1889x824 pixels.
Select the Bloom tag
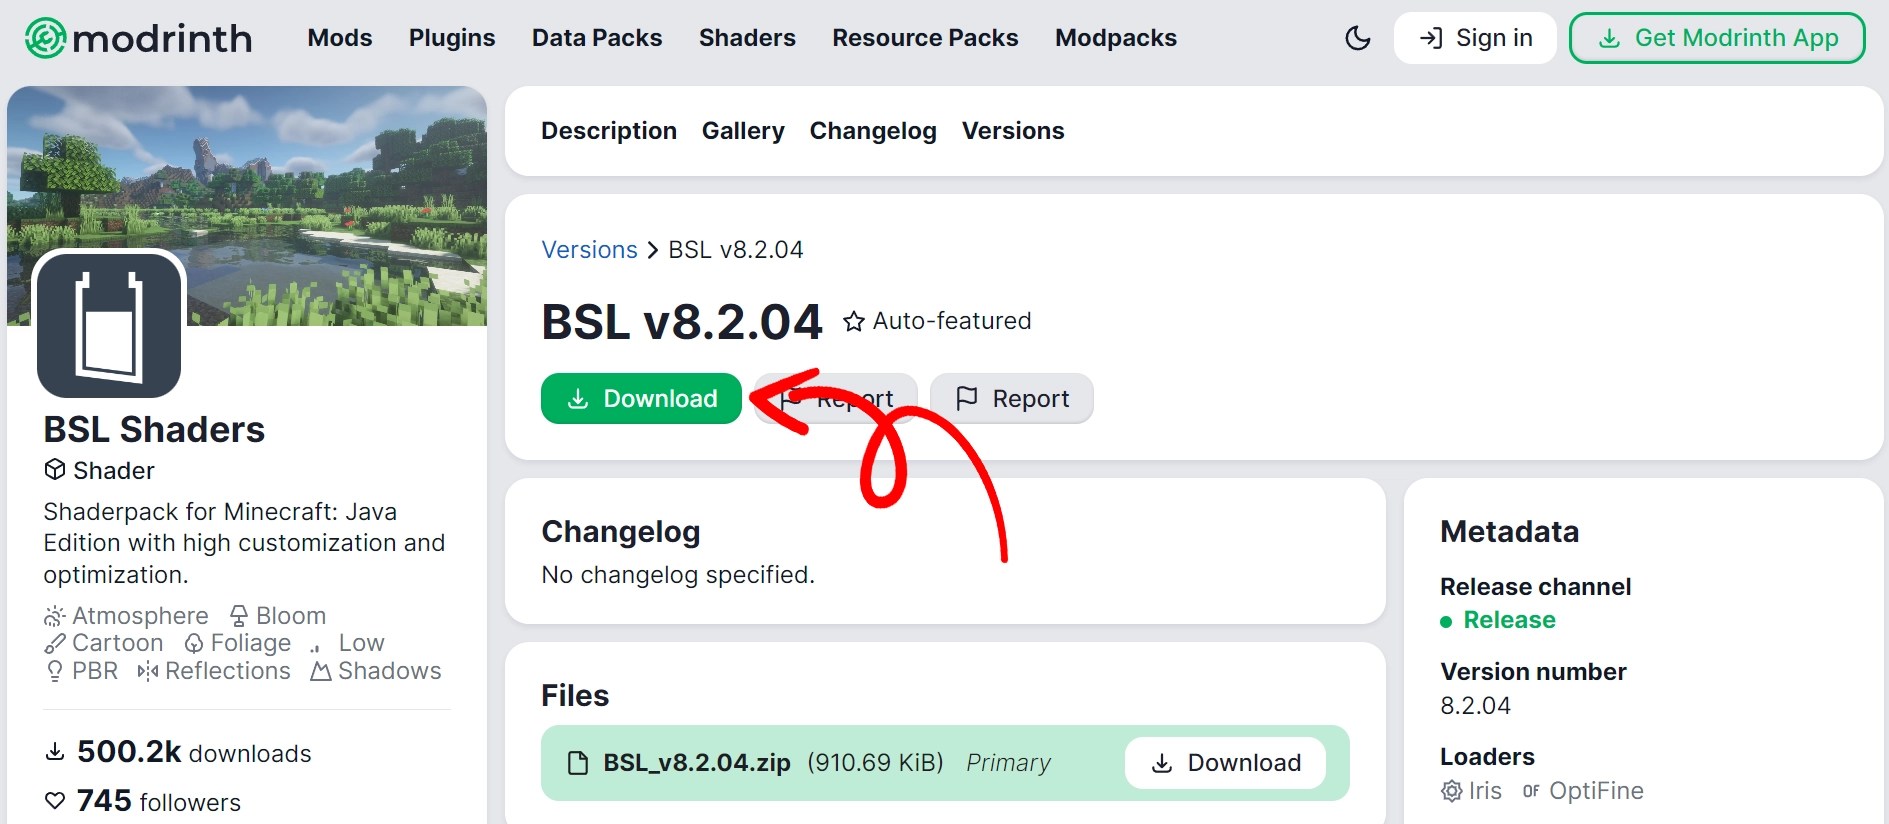277,615
